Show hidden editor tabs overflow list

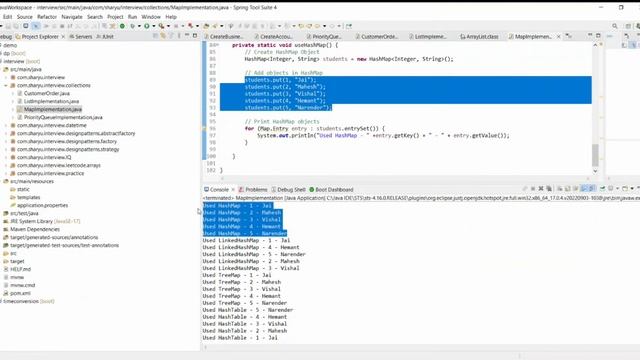(x=569, y=36)
